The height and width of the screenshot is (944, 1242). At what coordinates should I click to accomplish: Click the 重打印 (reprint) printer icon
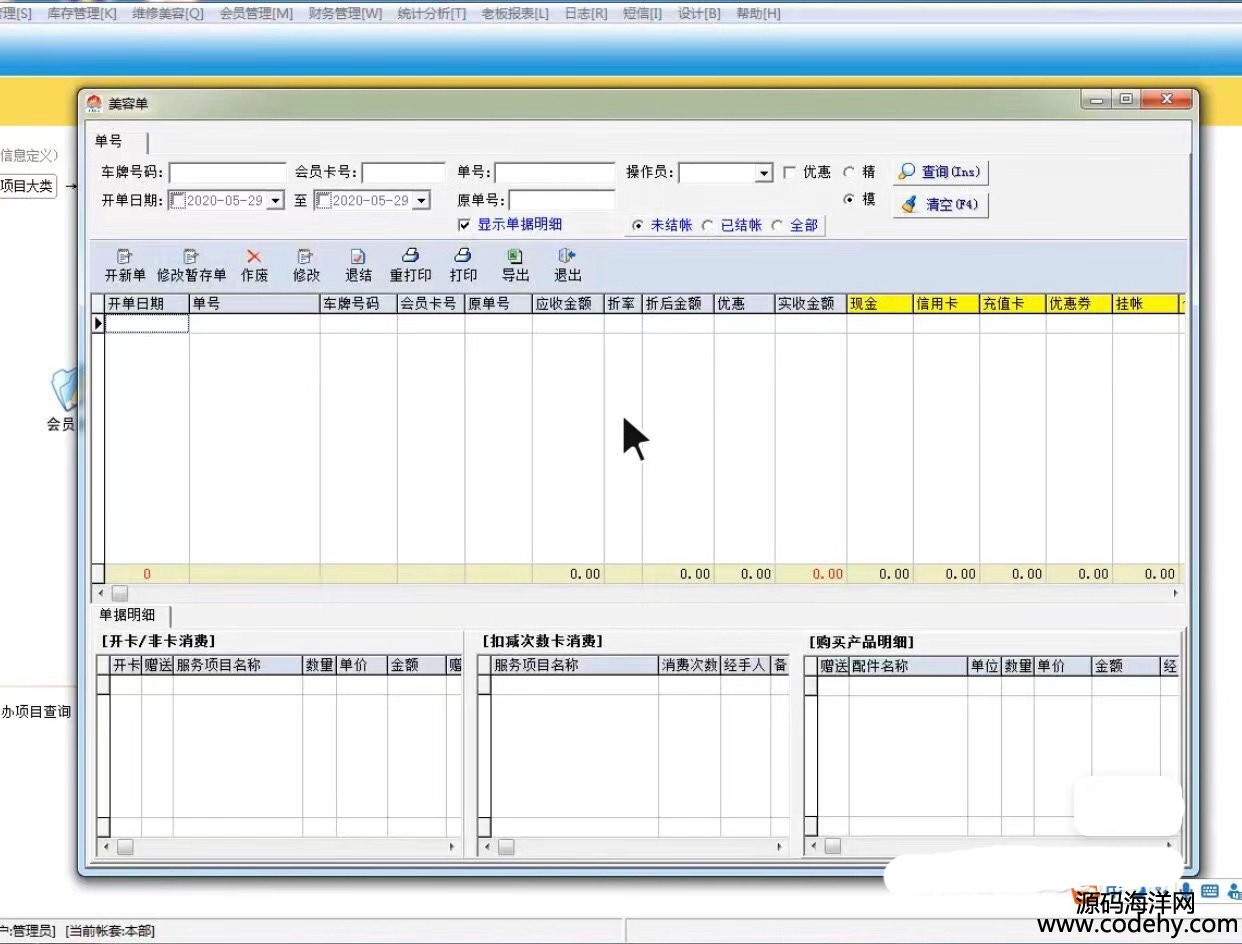pos(410,256)
